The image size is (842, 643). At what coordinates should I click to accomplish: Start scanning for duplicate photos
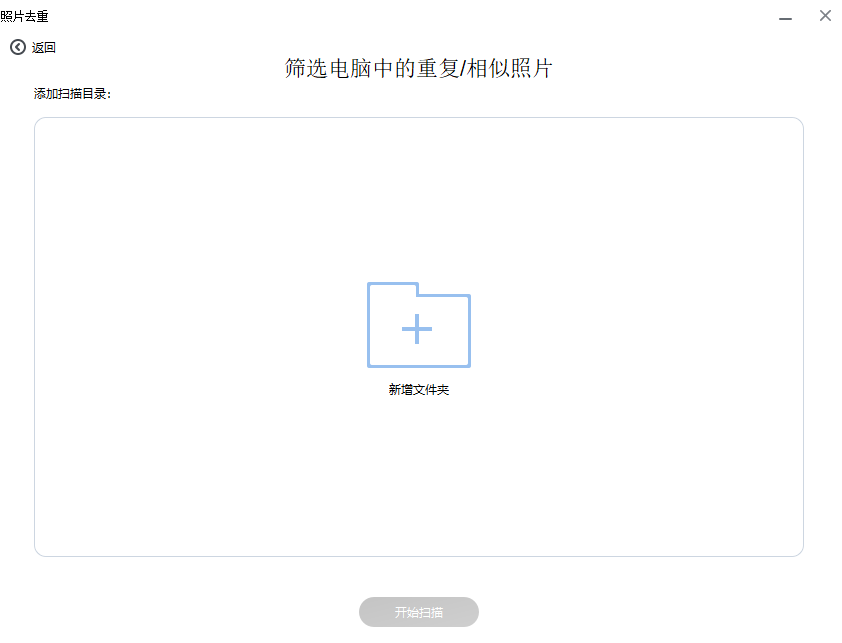[x=418, y=612]
